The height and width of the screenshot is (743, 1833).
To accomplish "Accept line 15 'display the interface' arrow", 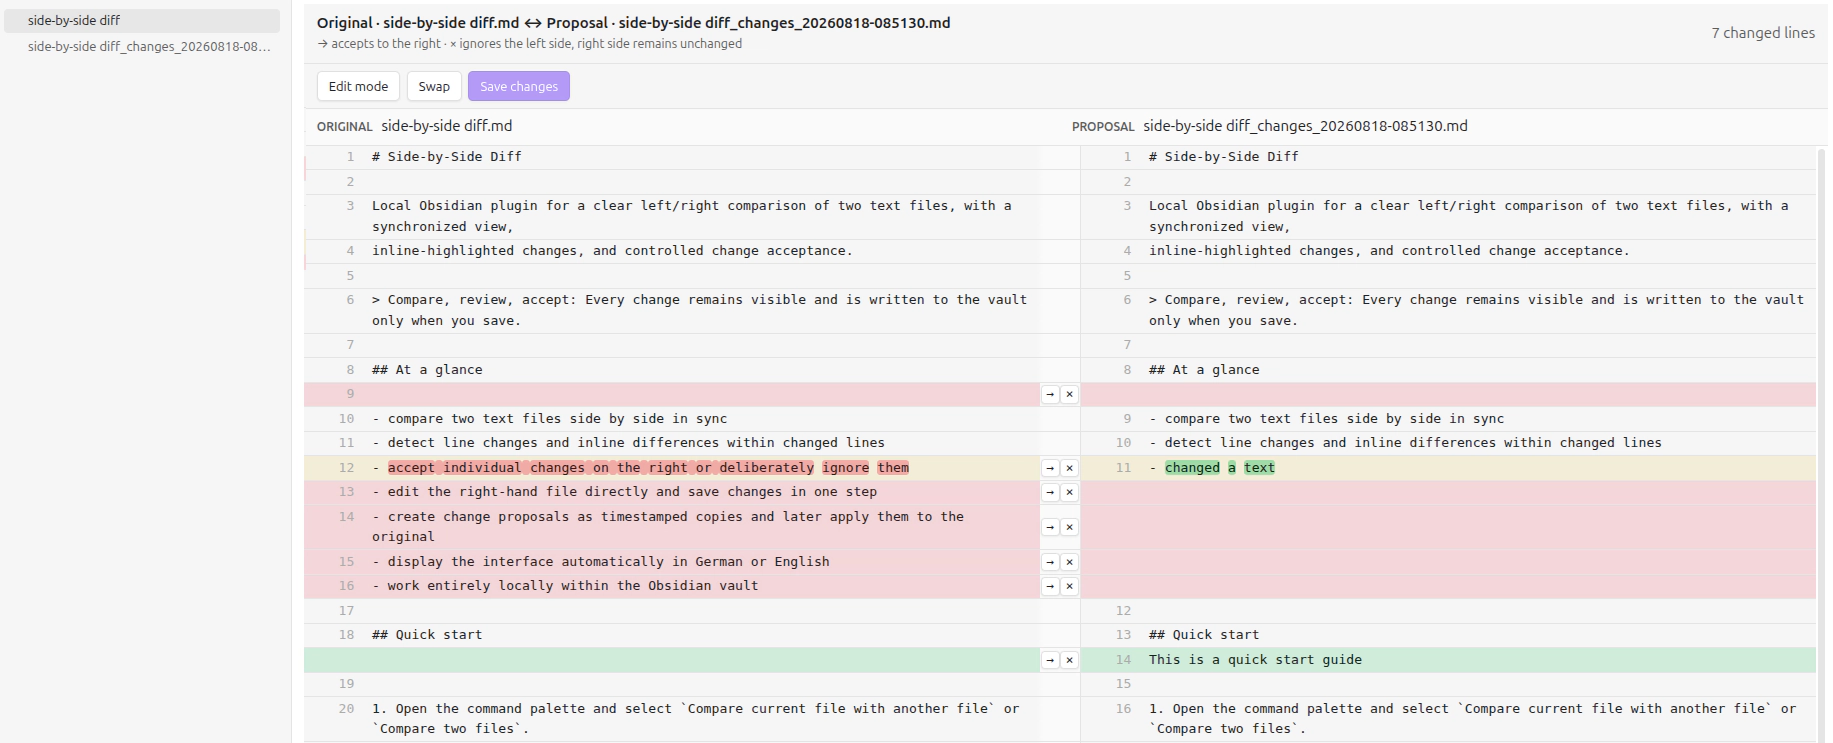I will 1050,562.
